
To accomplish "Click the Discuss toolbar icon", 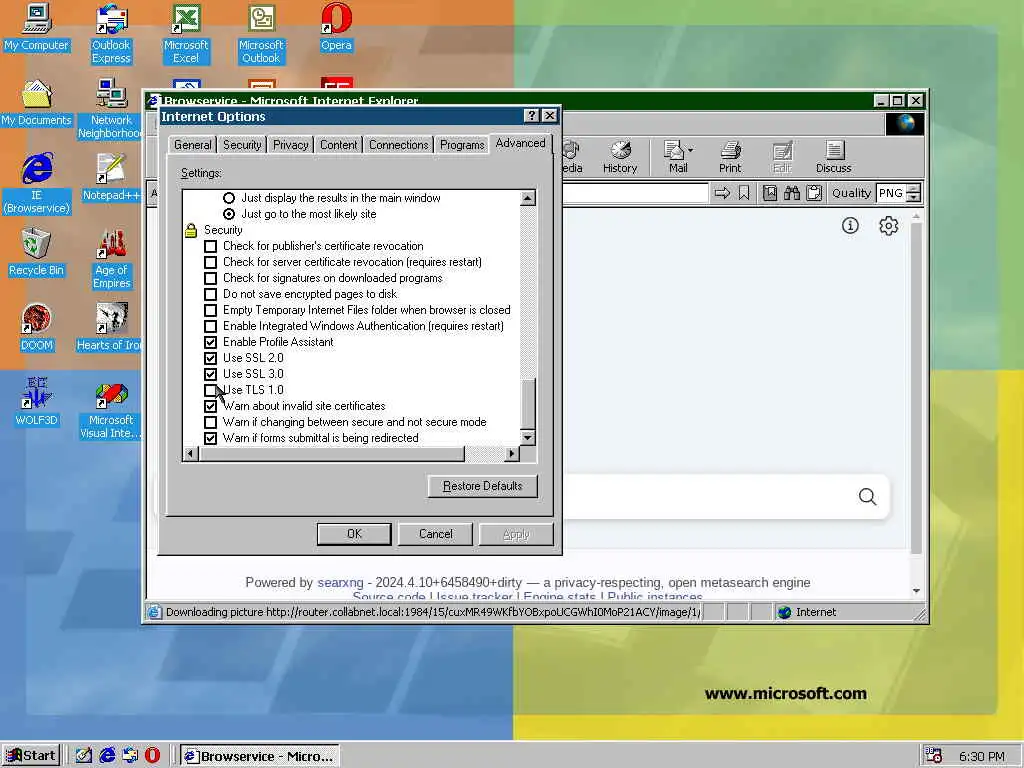I will point(833,157).
